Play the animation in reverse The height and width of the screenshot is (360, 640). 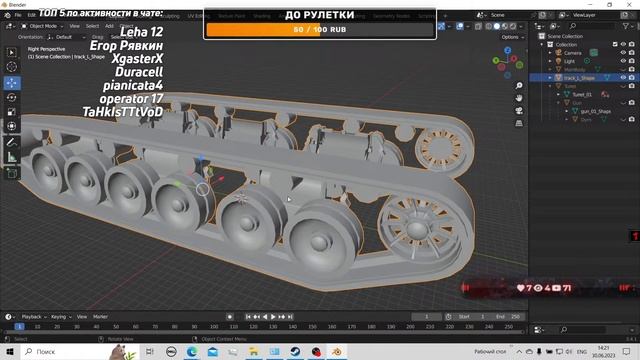tap(265, 317)
